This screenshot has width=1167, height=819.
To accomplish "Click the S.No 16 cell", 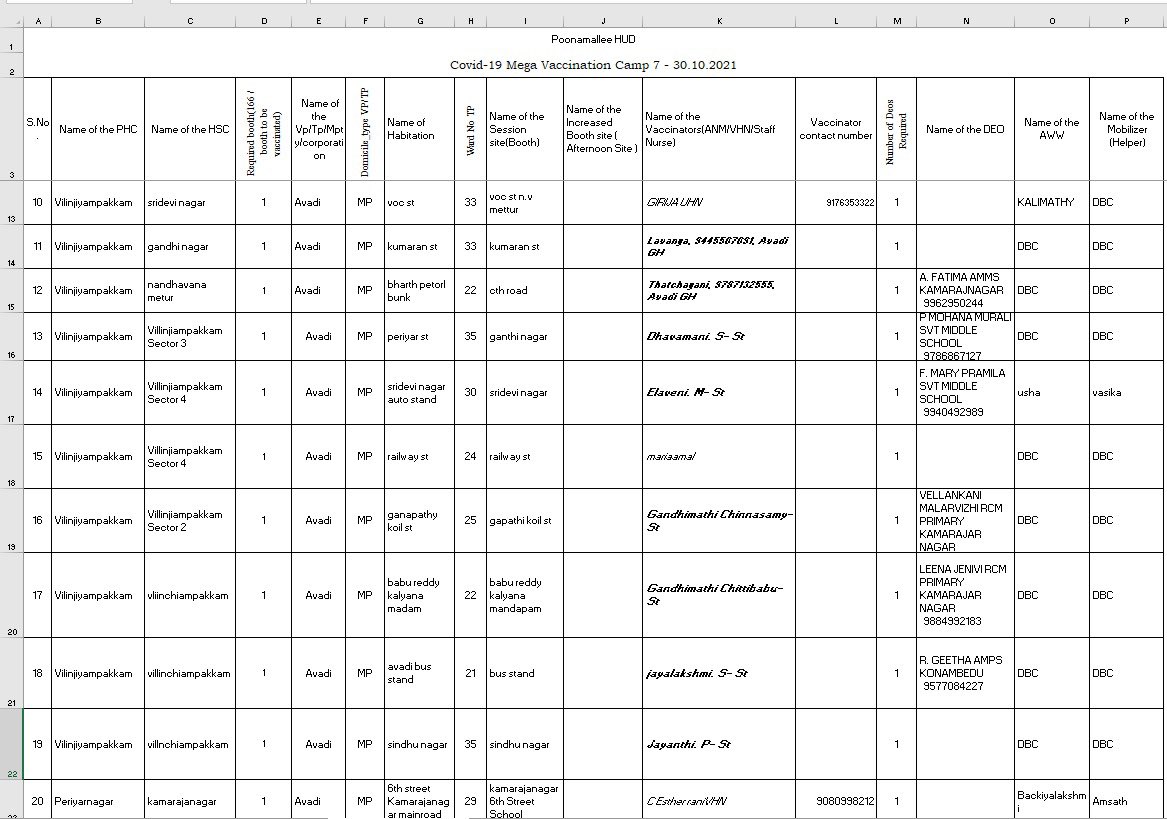I will [x=38, y=520].
